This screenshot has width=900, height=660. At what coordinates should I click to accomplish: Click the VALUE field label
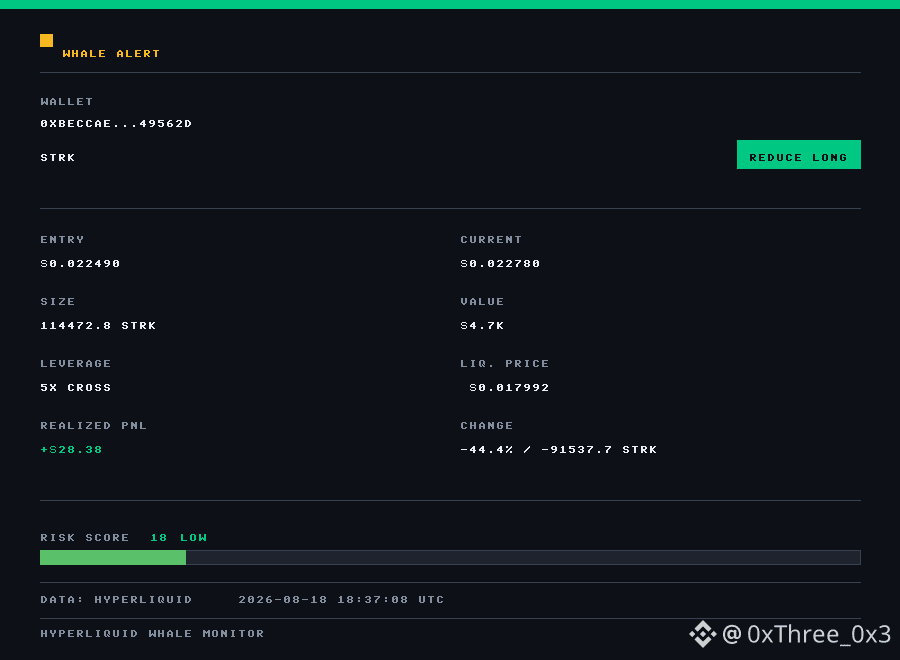tap(482, 301)
